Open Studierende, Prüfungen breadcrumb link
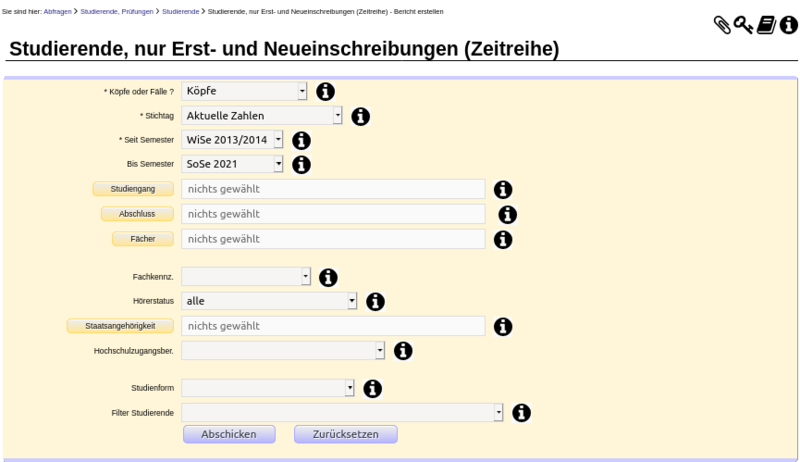The width and height of the screenshot is (800, 462). click(117, 12)
